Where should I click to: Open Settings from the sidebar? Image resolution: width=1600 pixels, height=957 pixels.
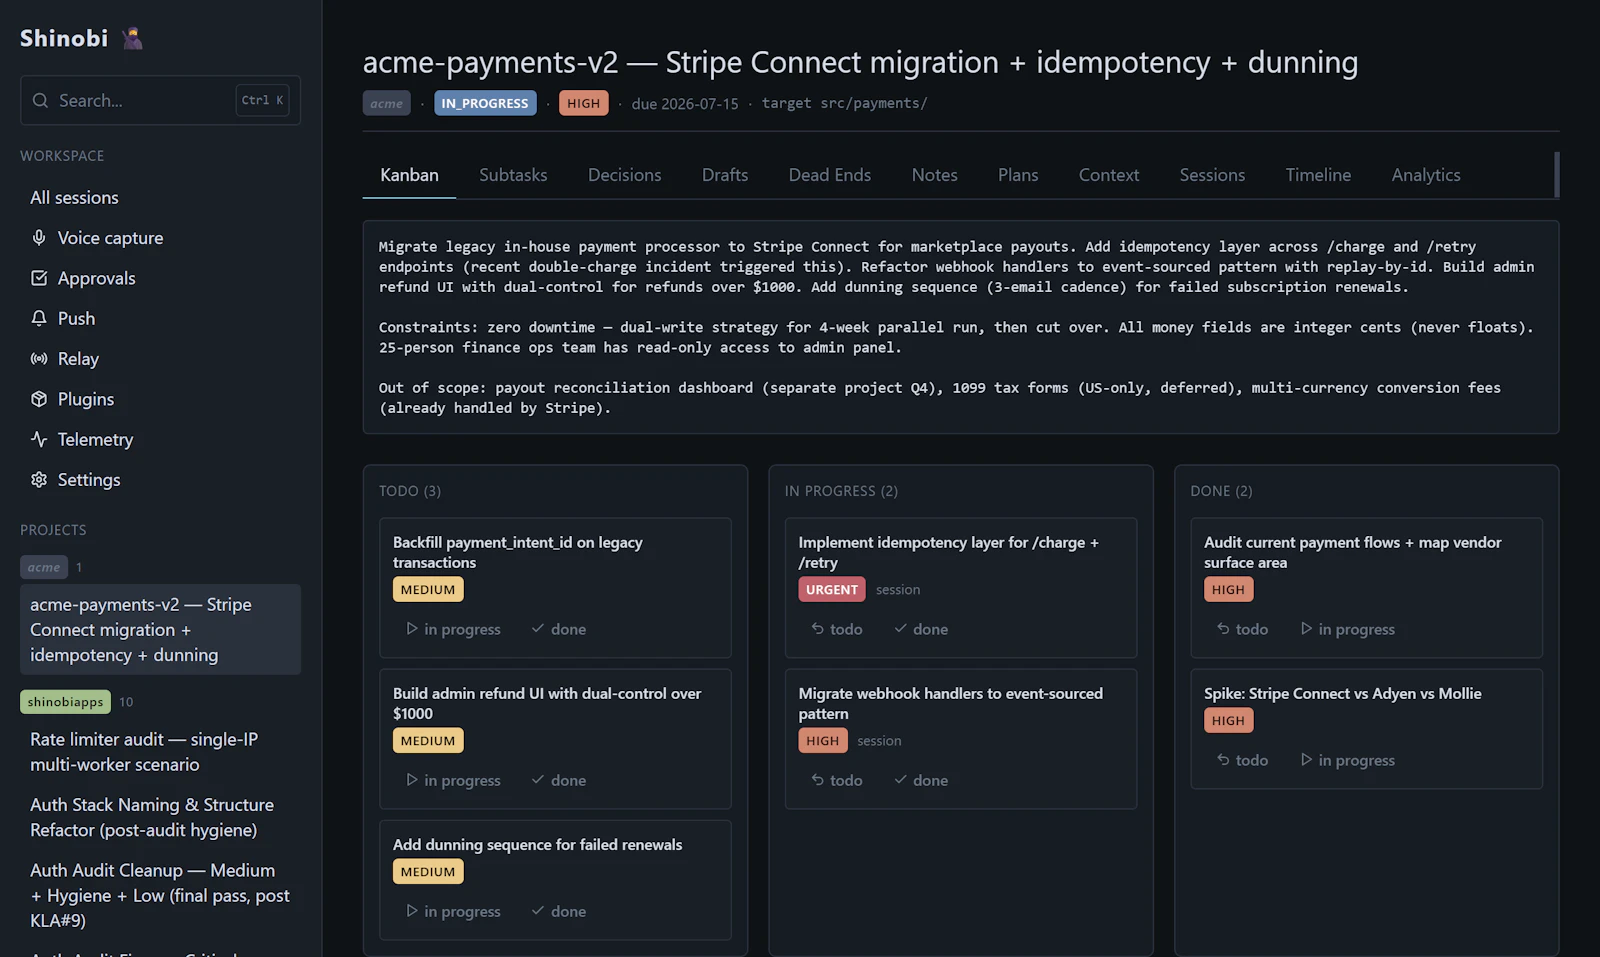point(160,480)
